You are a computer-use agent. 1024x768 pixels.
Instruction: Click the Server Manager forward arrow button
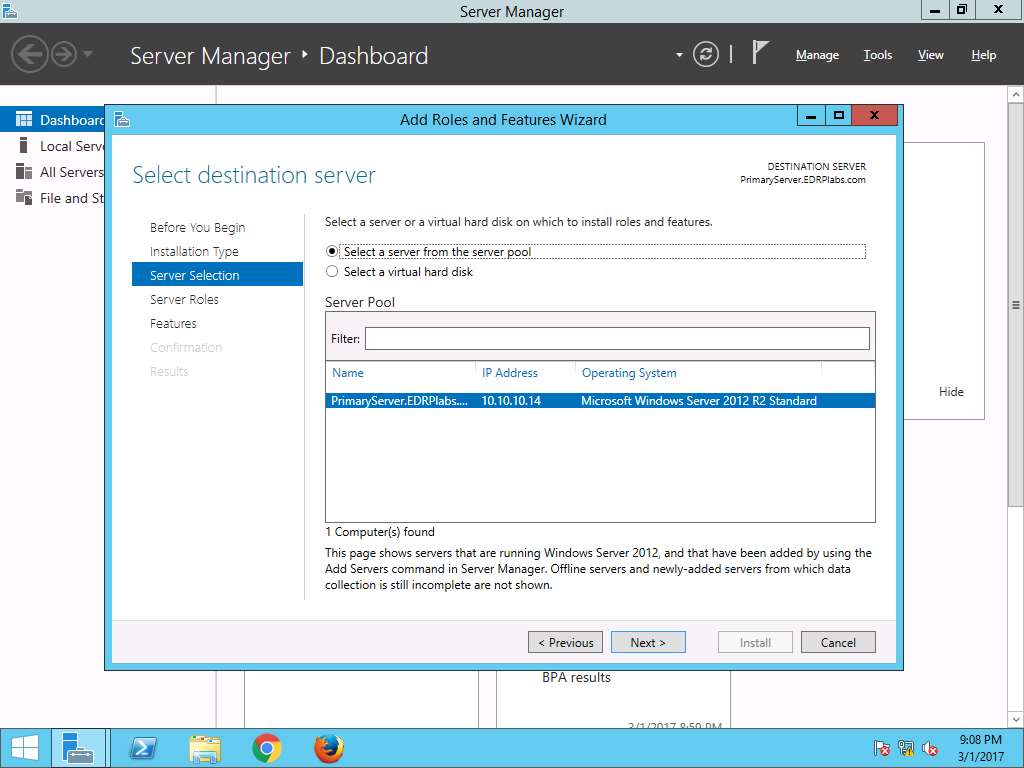click(64, 55)
